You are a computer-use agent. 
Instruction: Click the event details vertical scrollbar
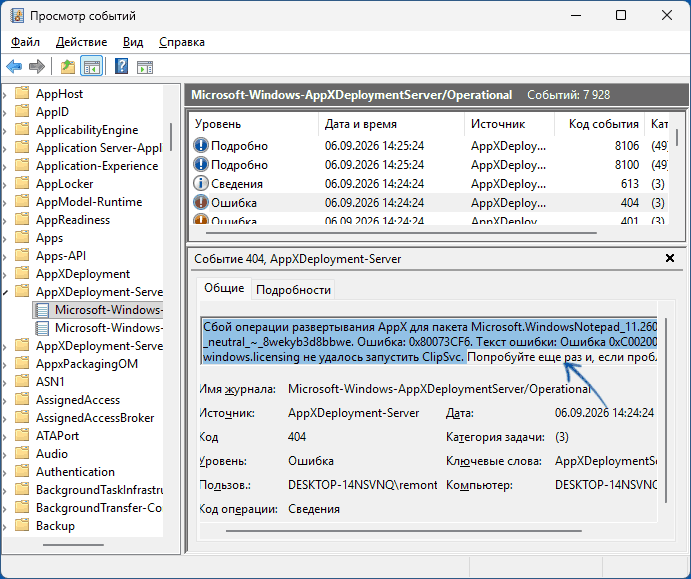[665, 411]
